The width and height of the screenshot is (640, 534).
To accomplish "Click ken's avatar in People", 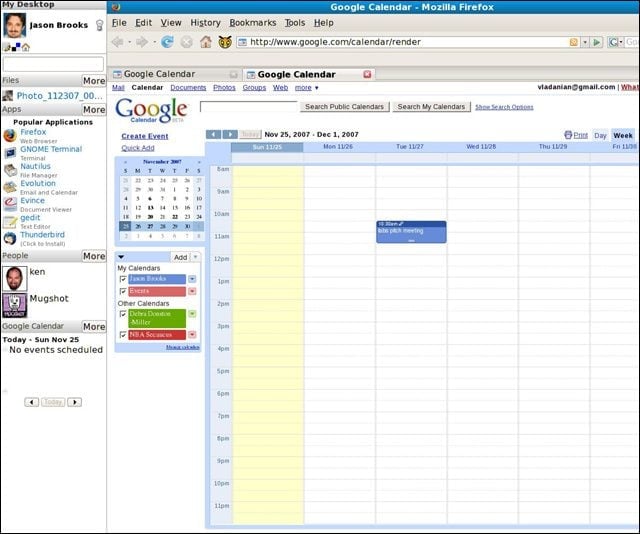I will click(15, 278).
